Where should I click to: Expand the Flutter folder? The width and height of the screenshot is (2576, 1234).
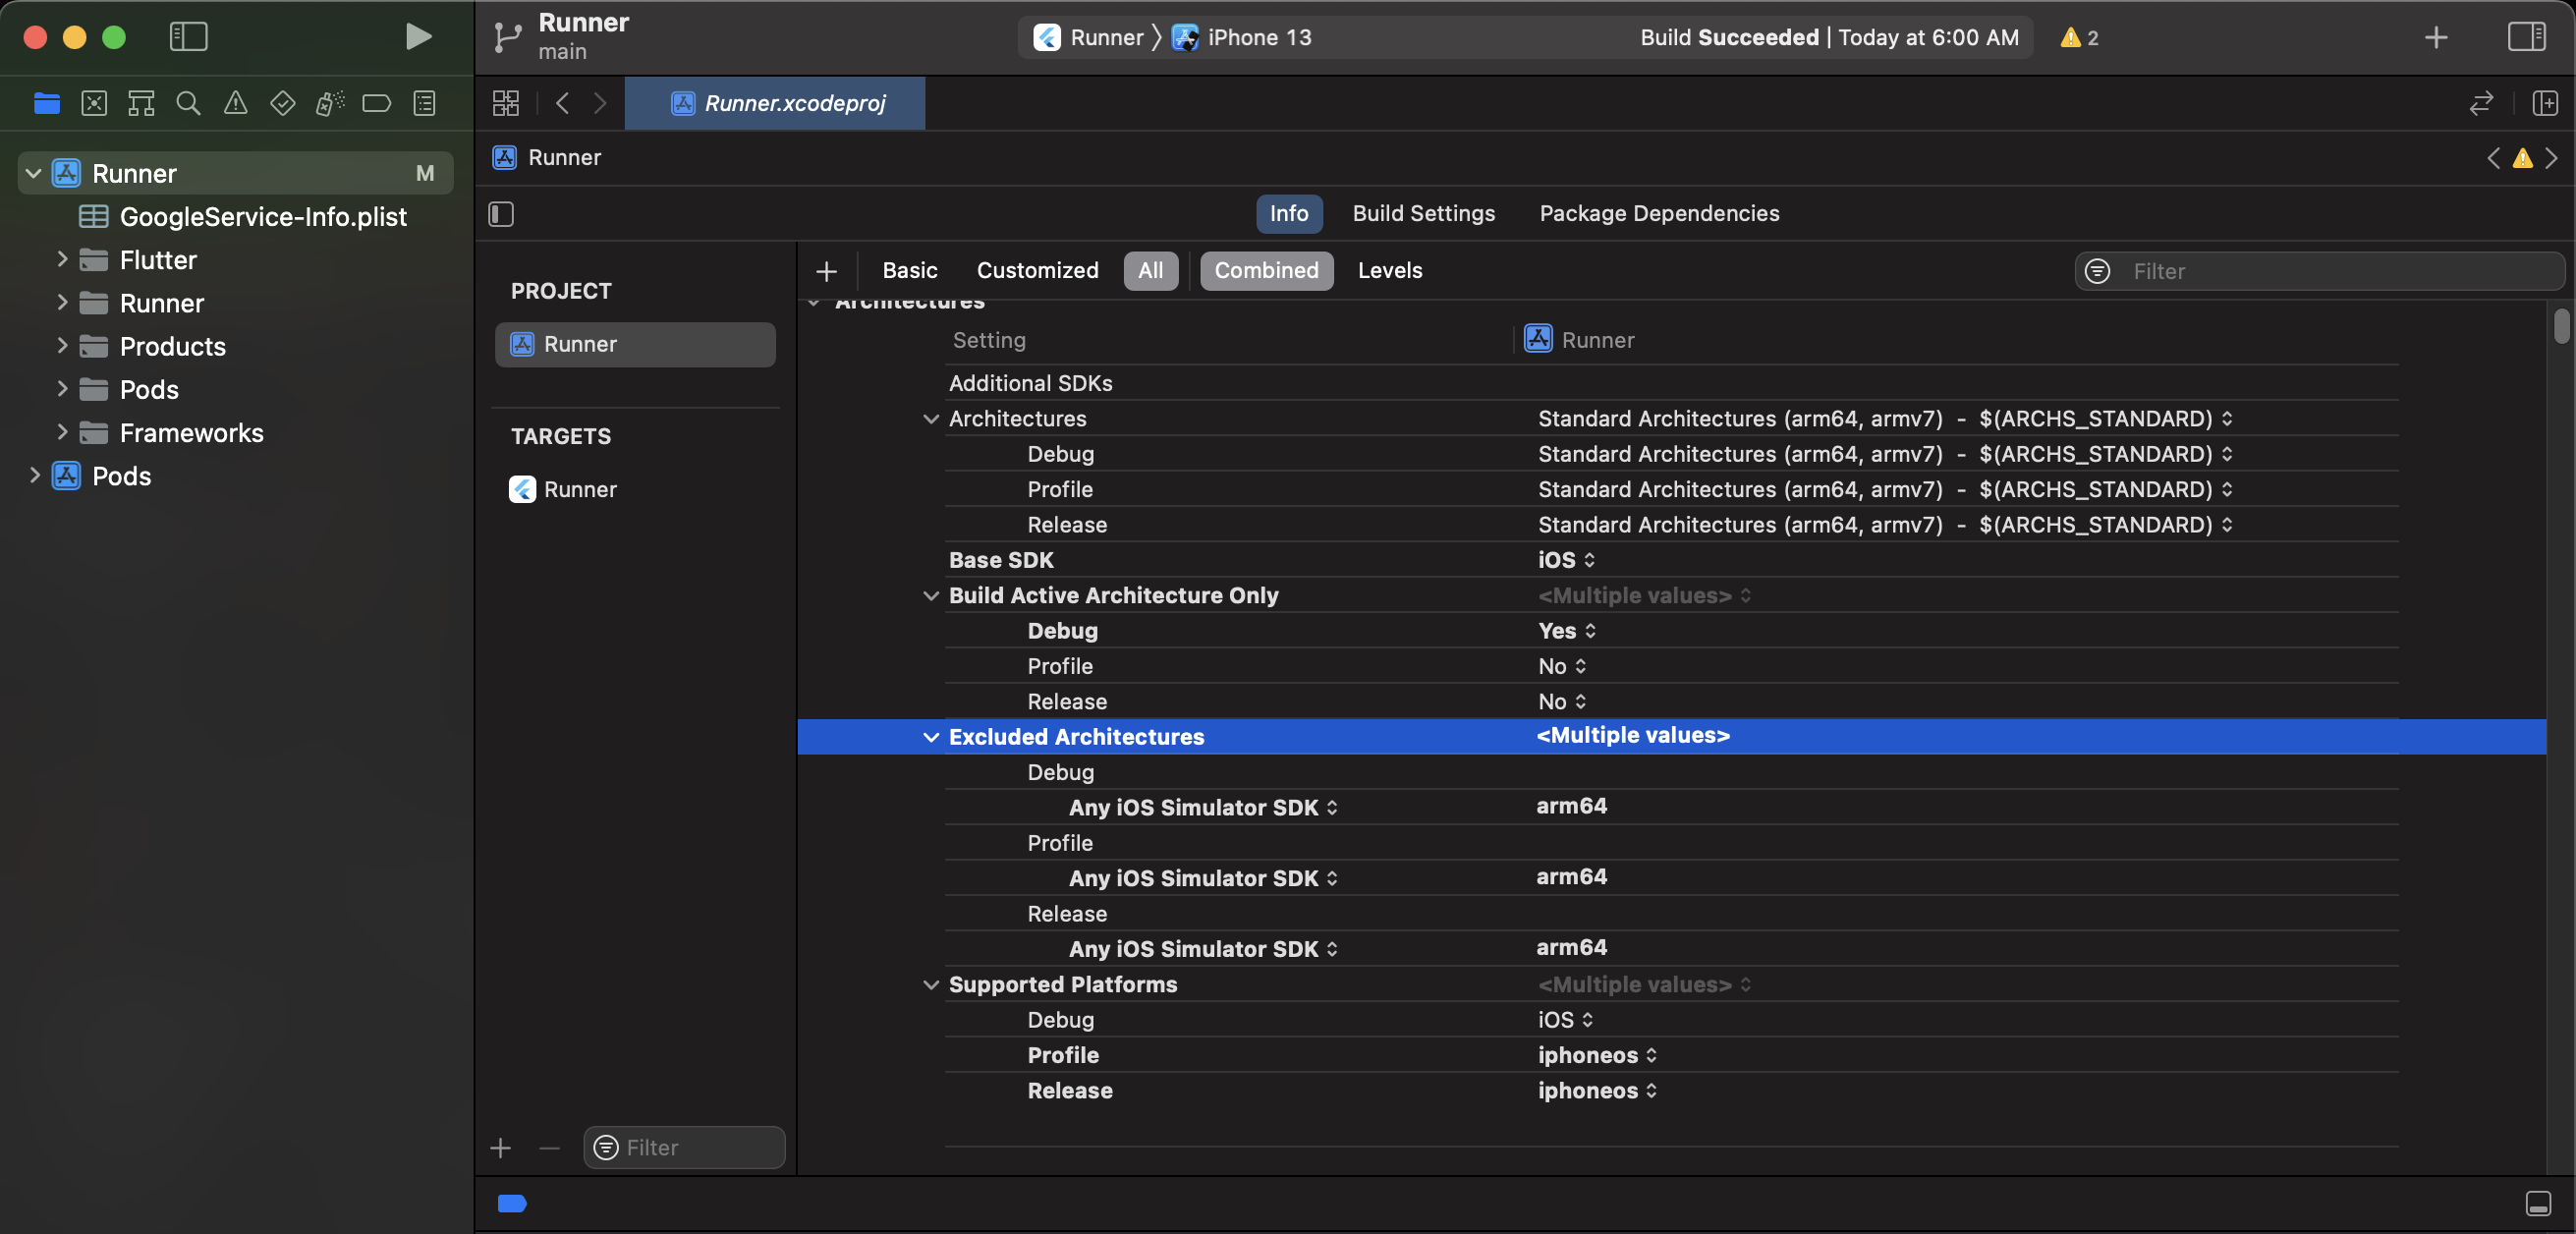(62, 260)
